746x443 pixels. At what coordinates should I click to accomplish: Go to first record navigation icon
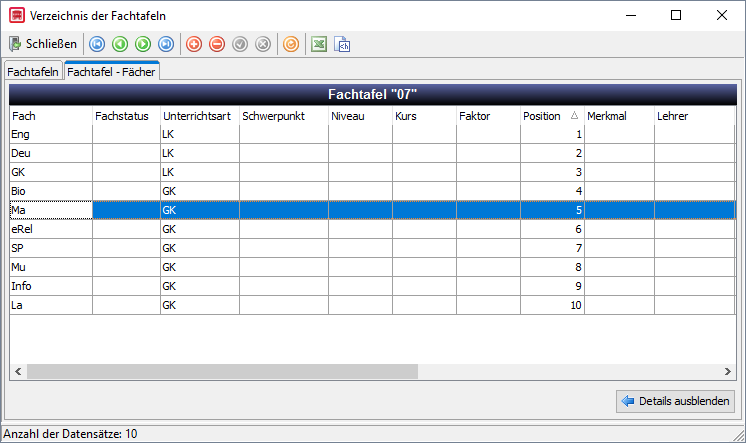click(97, 44)
